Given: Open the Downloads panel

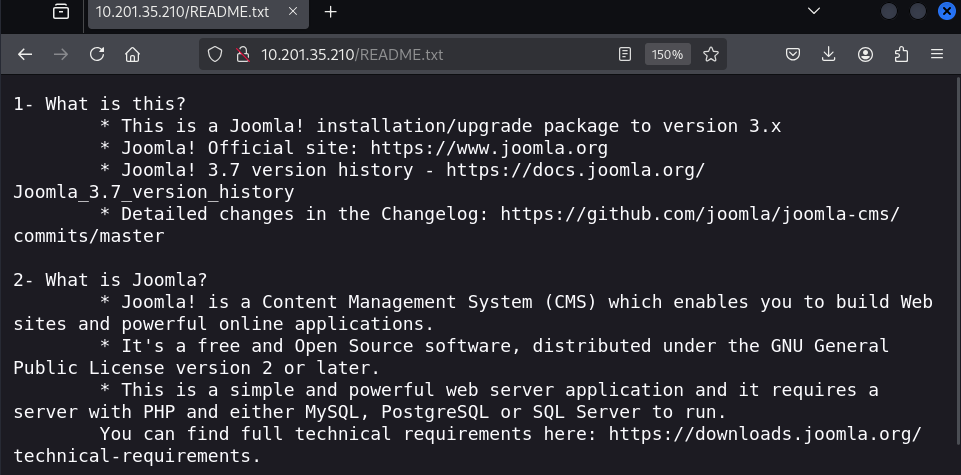Looking at the screenshot, I should click(829, 55).
